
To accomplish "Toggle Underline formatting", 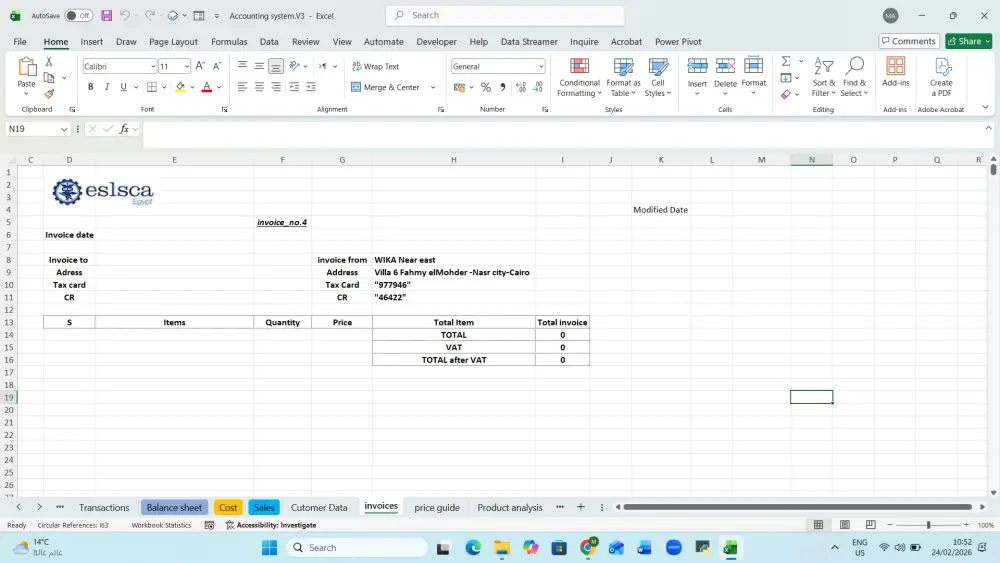I will point(123,87).
